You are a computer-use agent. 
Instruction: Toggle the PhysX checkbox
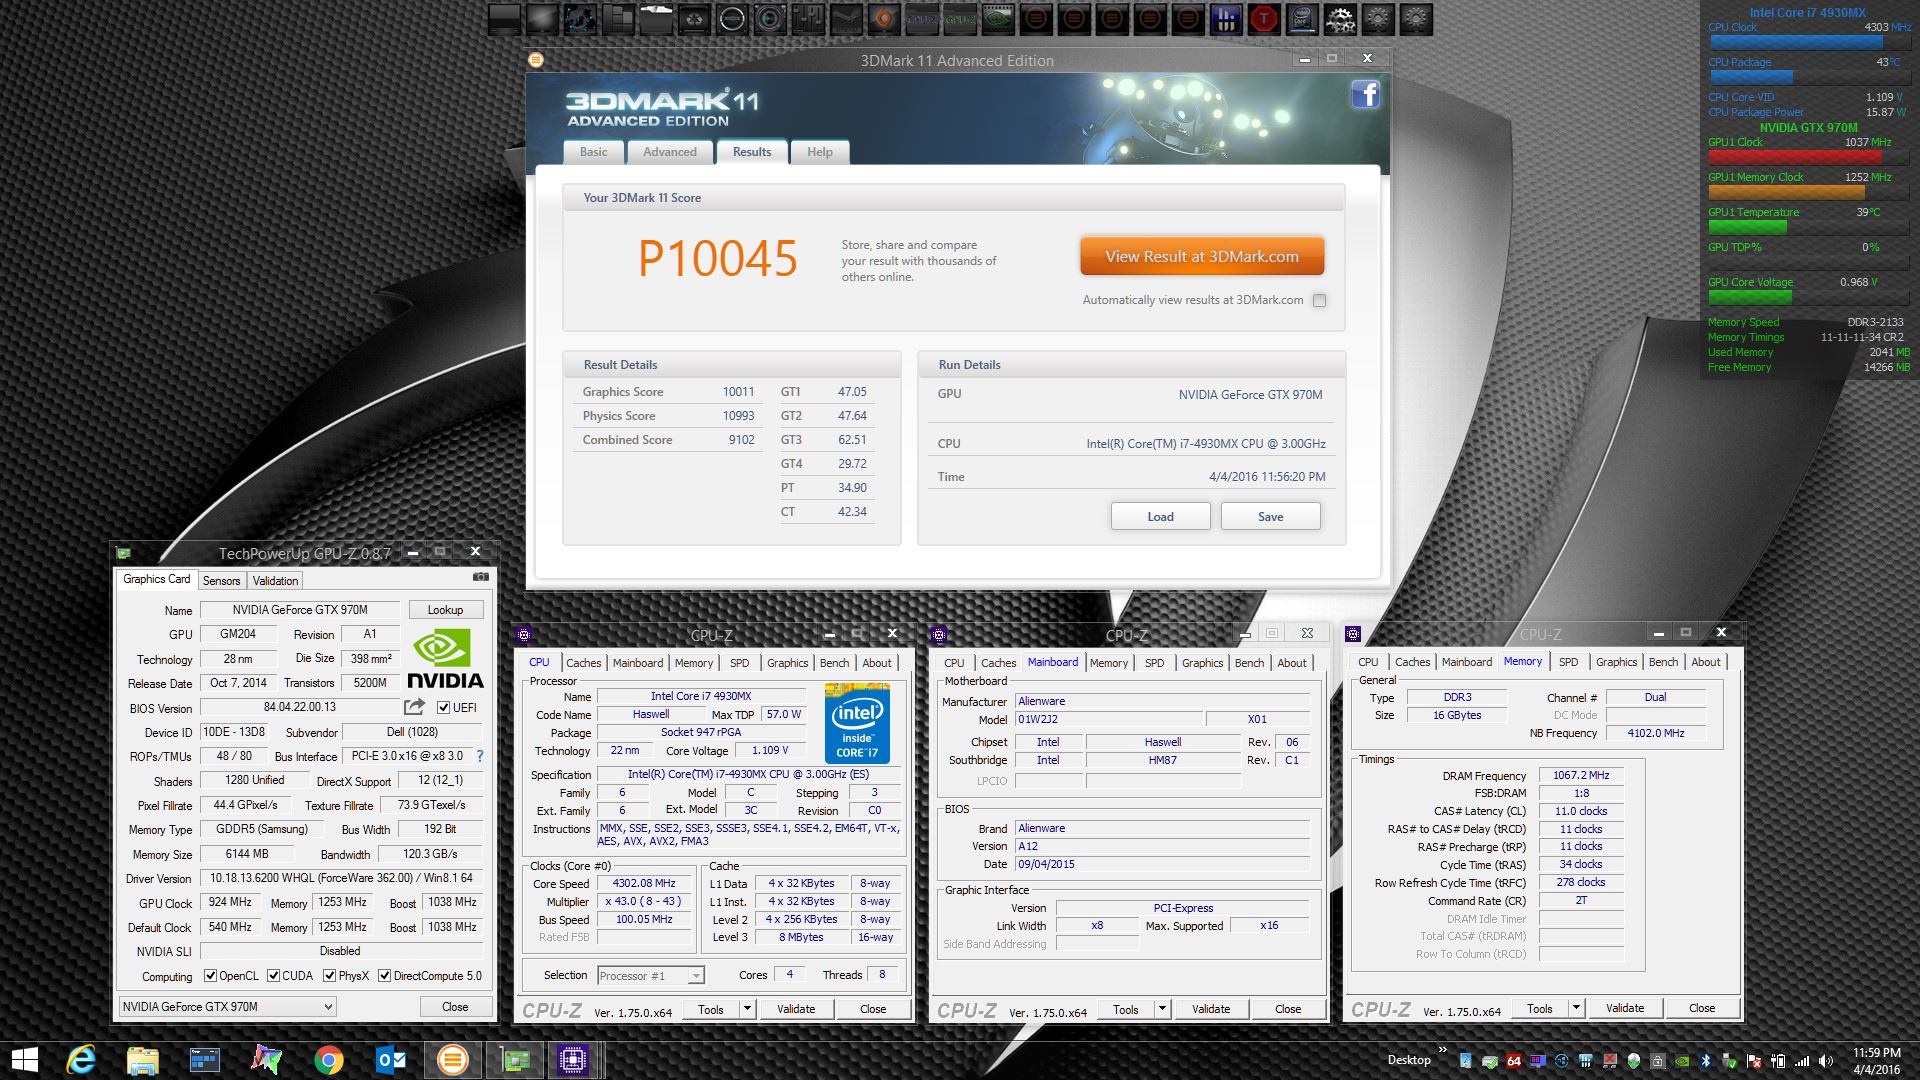(329, 976)
